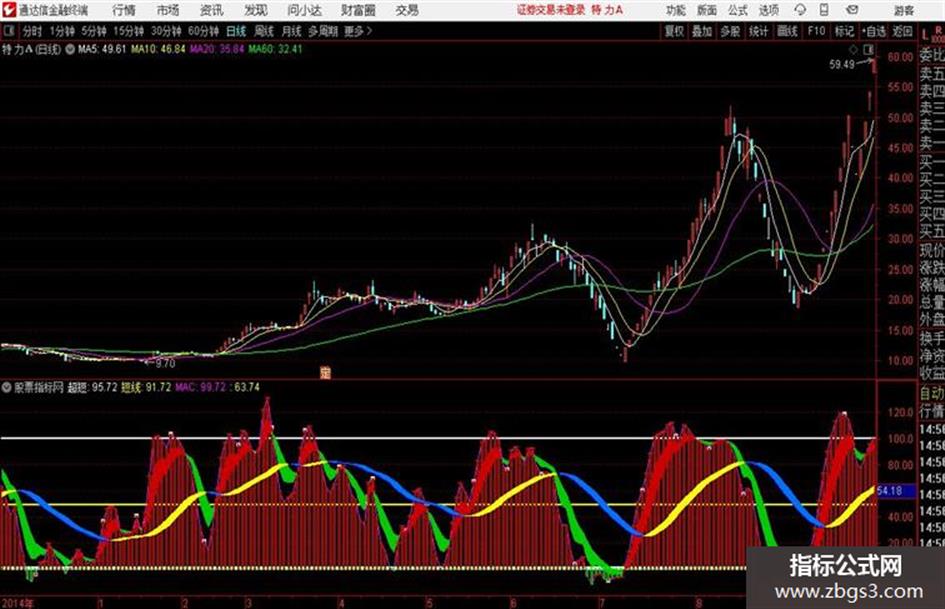Image resolution: width=945 pixels, height=609 pixels.
Task: Click the 短线: 91.72 indicator value
Action: click(146, 387)
